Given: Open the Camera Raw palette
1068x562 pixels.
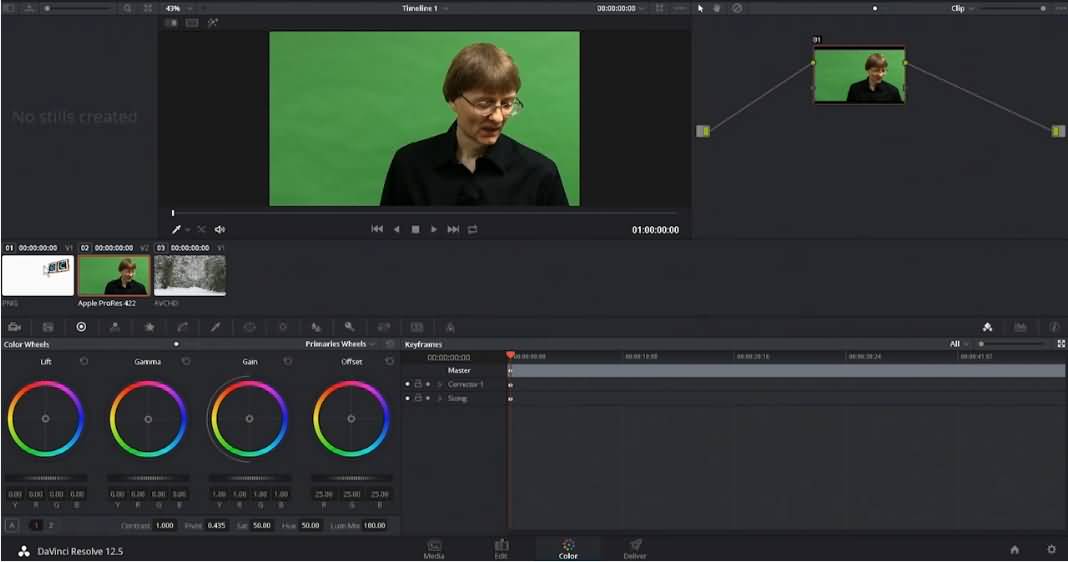Looking at the screenshot, I should [x=14, y=327].
